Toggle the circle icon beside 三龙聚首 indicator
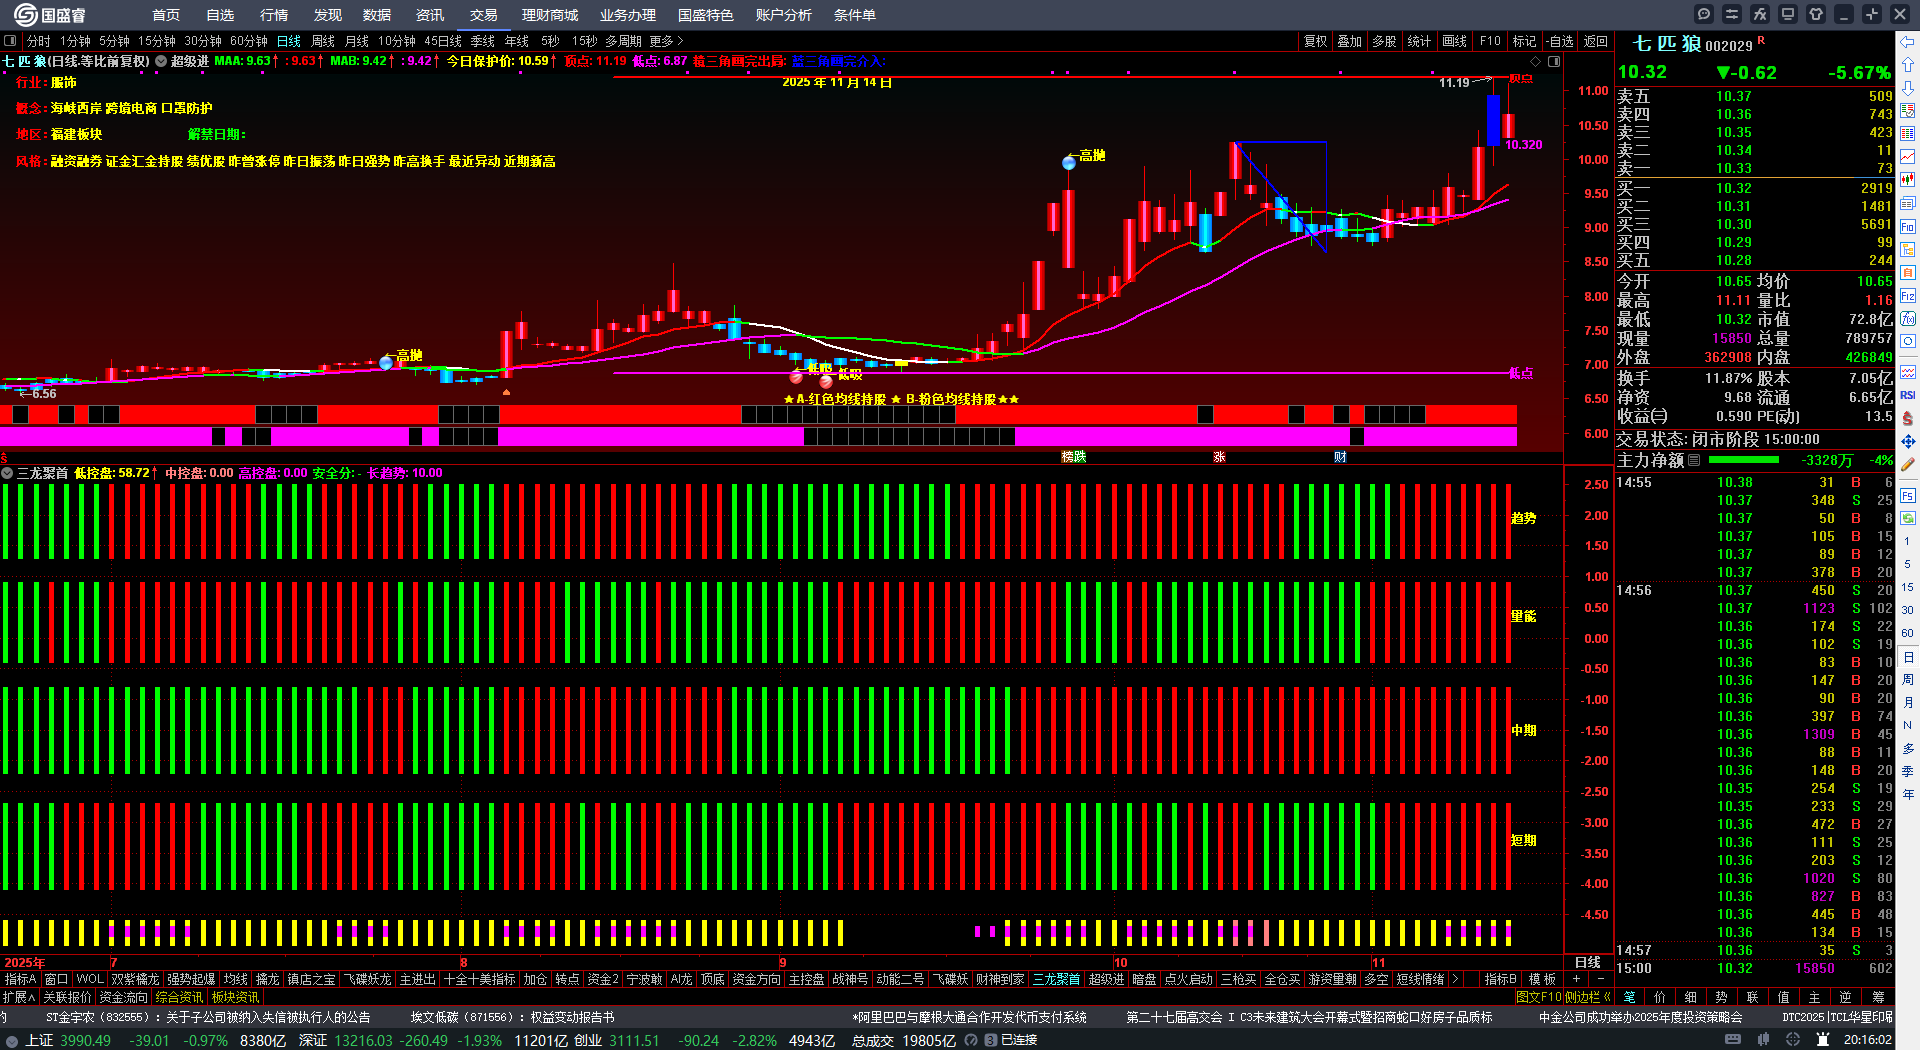The image size is (1920, 1050). tap(7, 473)
